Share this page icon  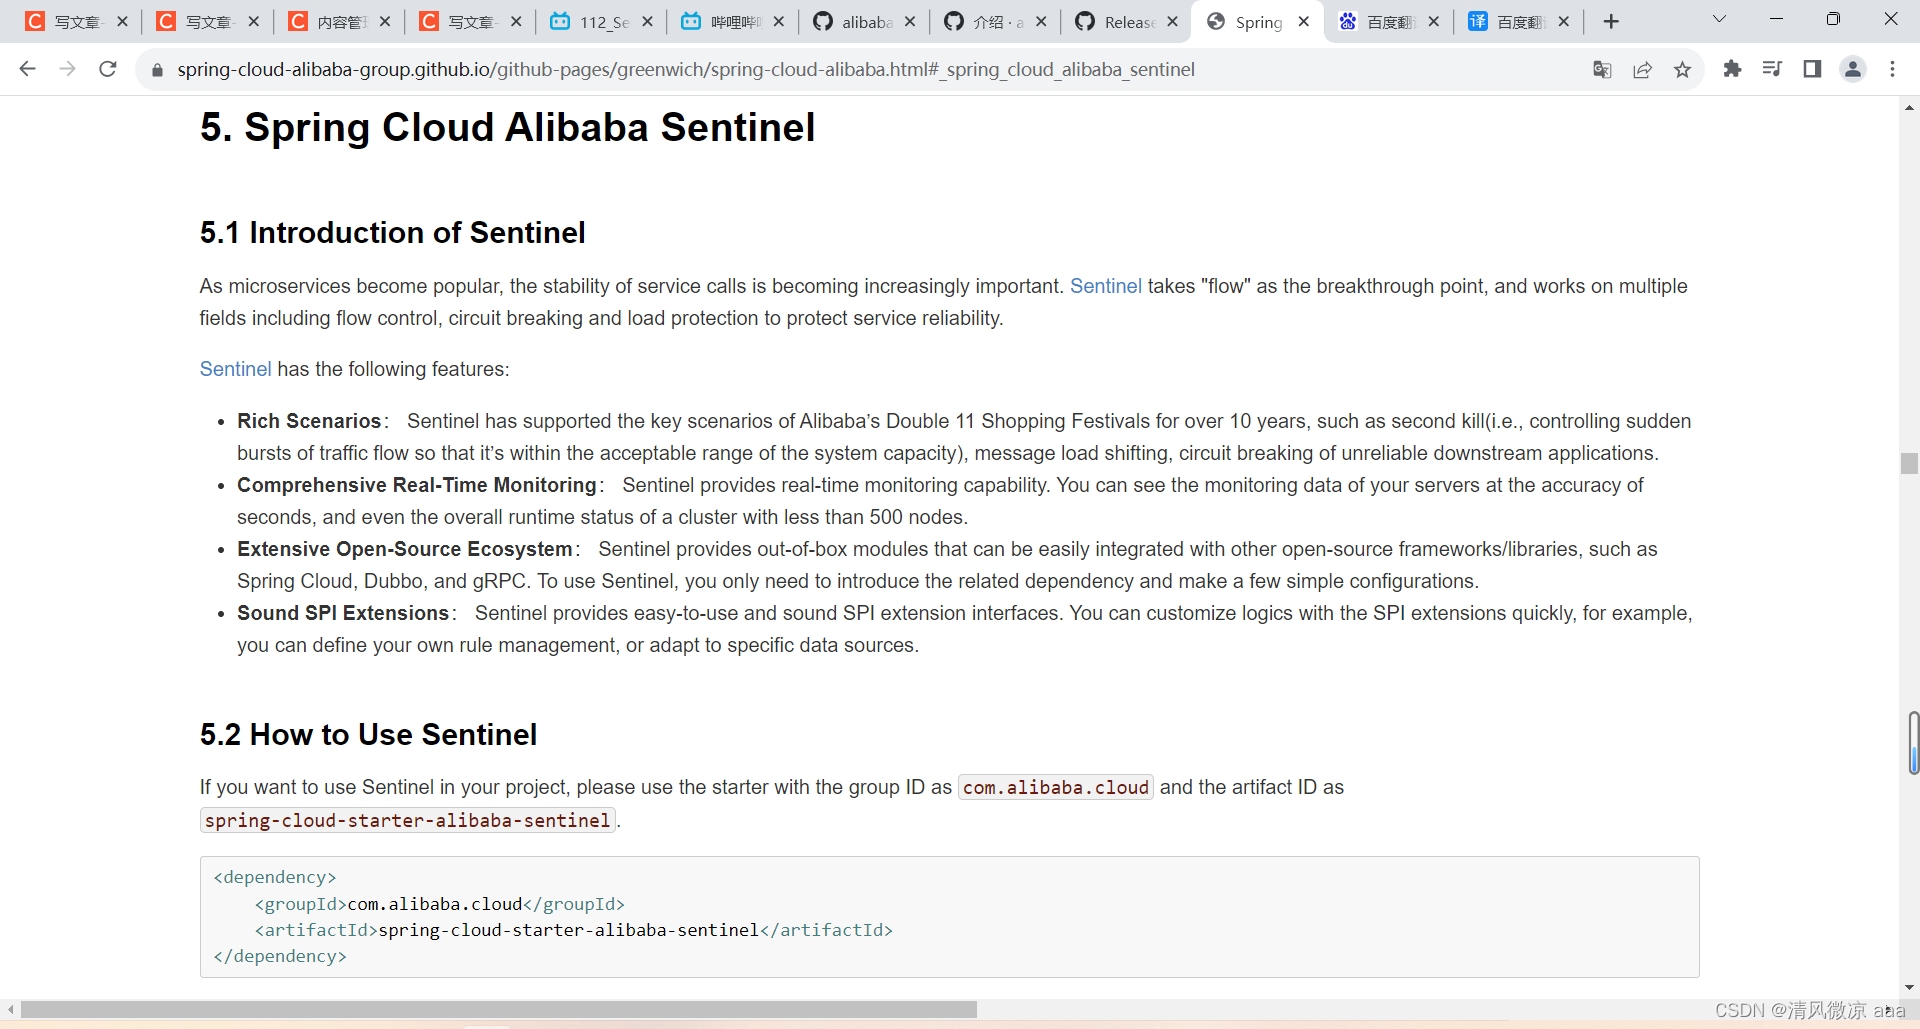click(1642, 69)
